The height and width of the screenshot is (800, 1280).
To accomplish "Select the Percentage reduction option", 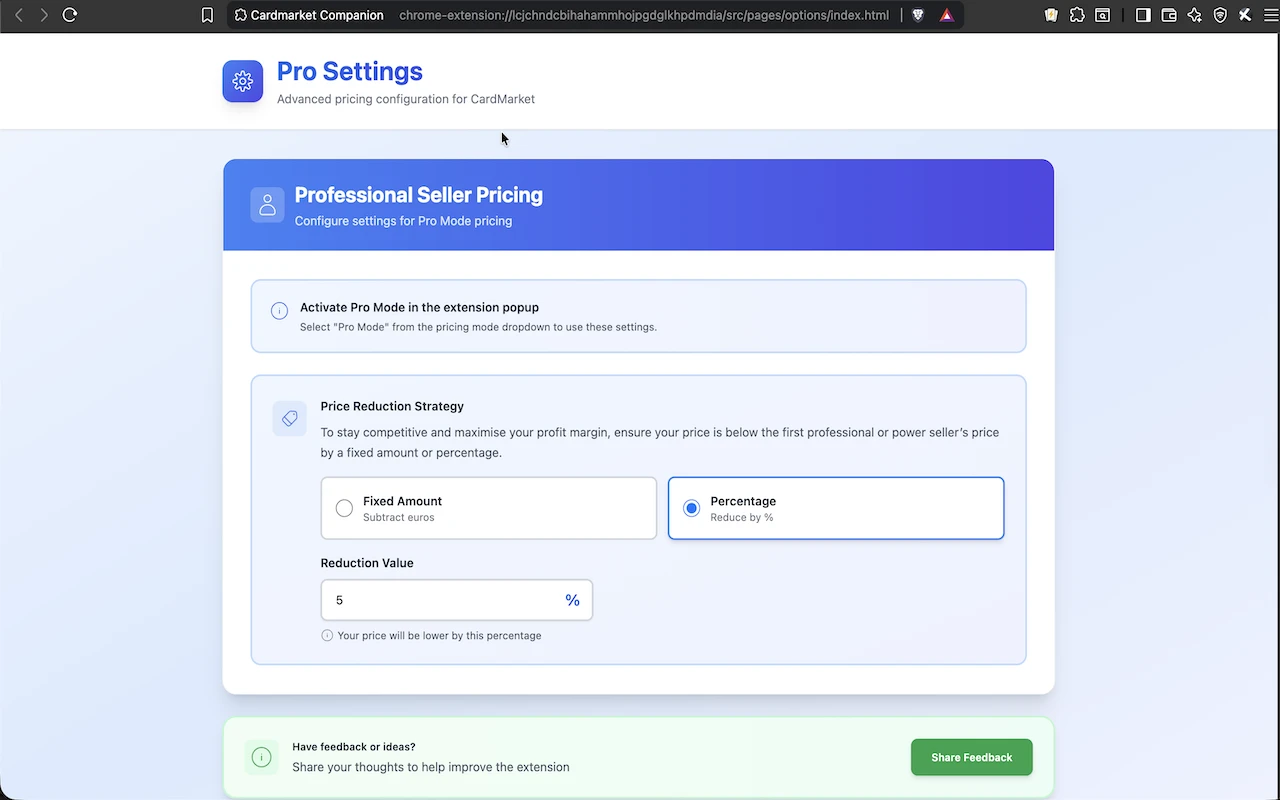I will (835, 508).
